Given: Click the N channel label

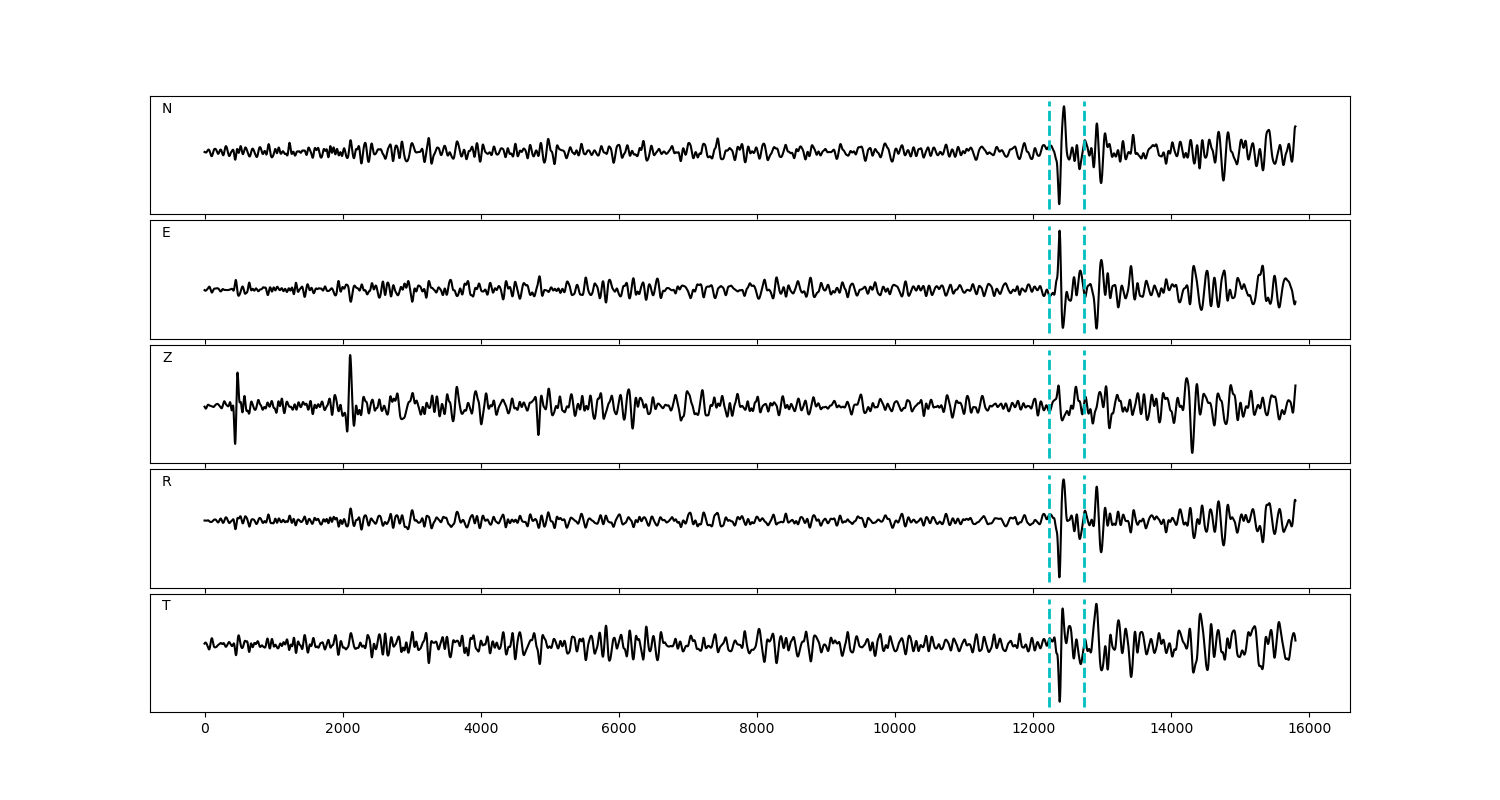Looking at the screenshot, I should pyautogui.click(x=167, y=109).
